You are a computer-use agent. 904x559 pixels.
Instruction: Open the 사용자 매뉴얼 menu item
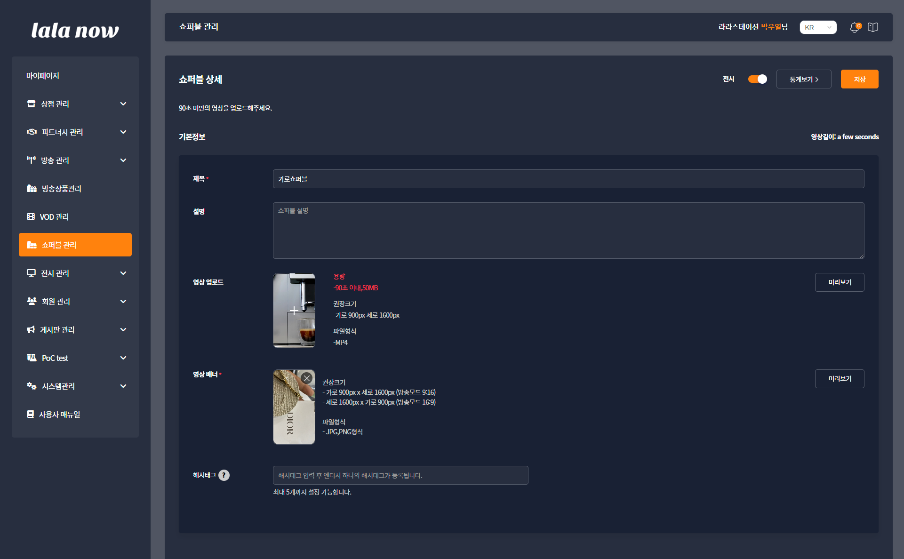tap(76, 414)
